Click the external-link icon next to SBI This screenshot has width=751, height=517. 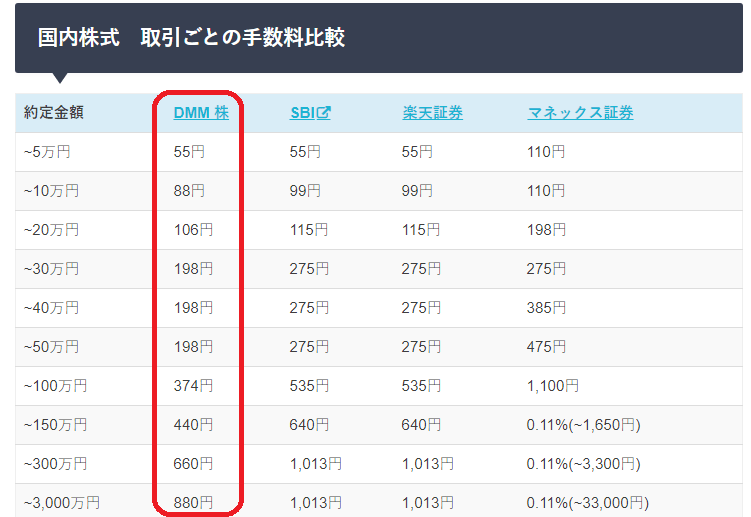tap(324, 113)
